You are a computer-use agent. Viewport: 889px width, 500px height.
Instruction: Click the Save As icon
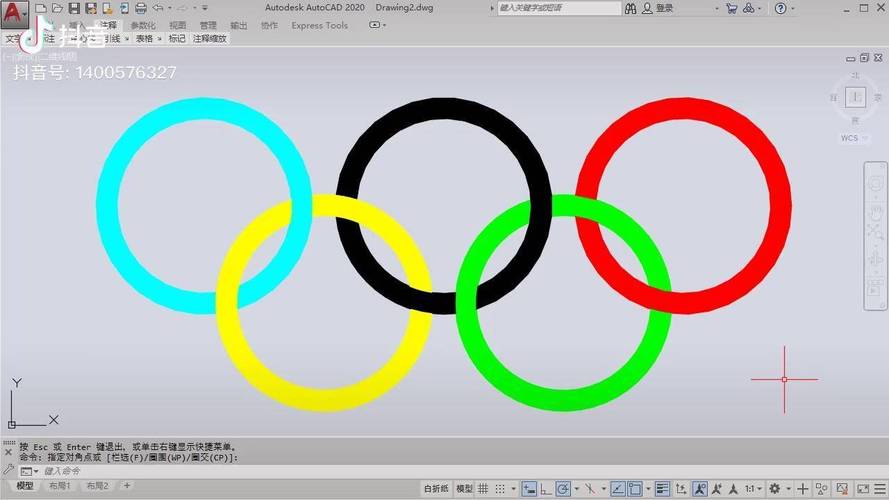tap(91, 8)
